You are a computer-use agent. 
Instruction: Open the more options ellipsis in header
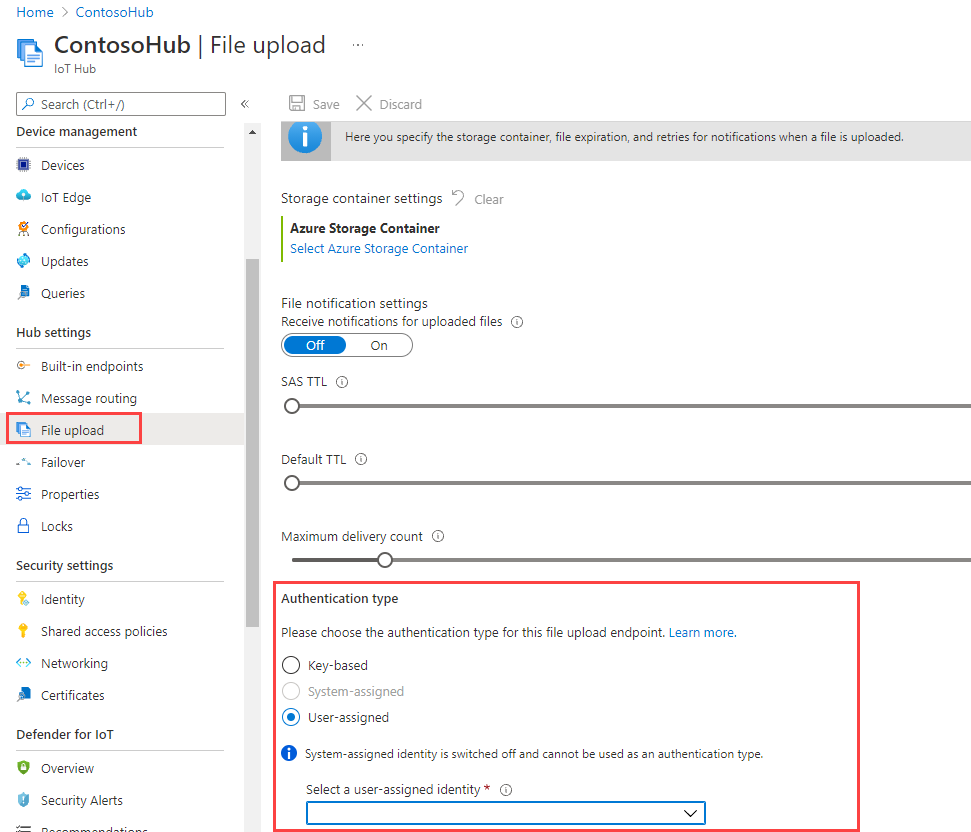point(358,45)
